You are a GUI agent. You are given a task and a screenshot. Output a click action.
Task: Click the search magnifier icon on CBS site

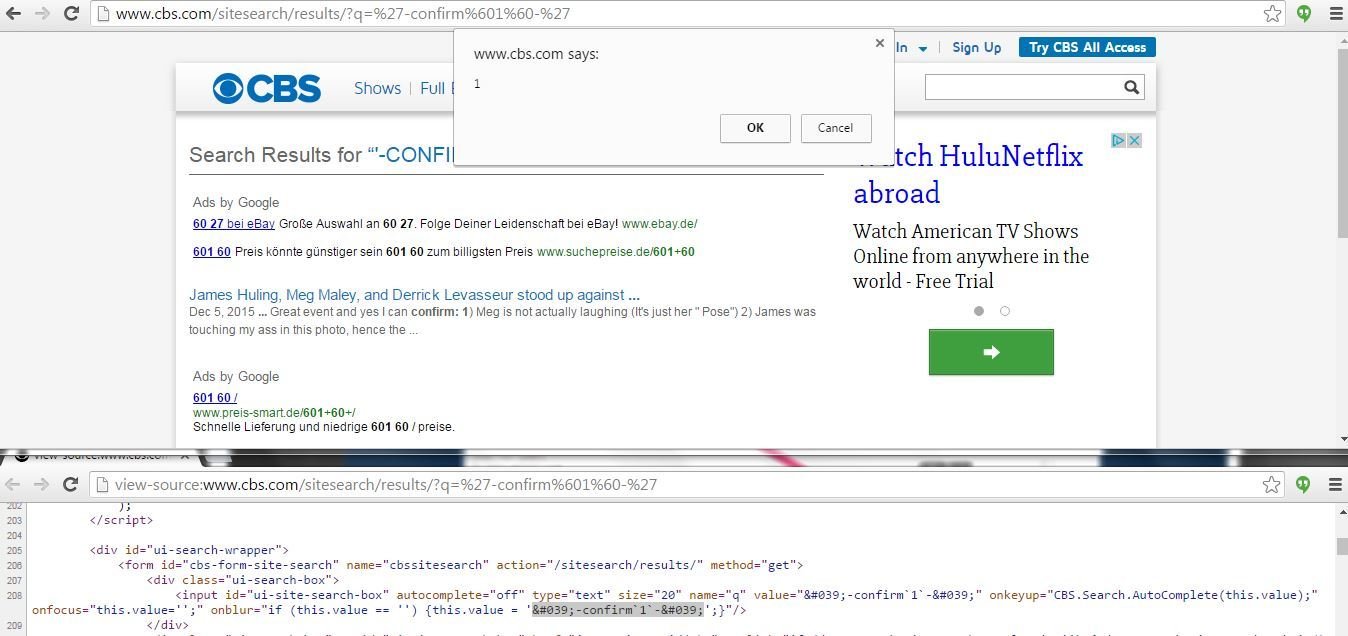1131,88
